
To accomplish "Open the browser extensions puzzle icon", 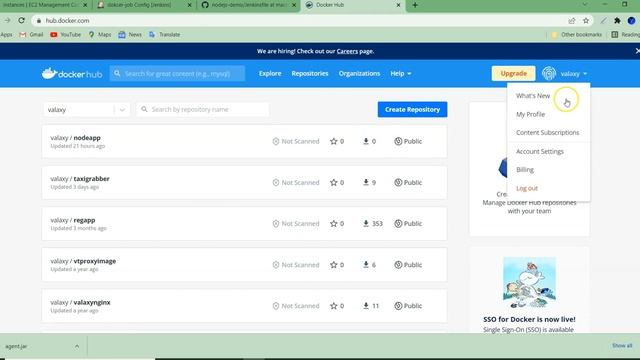I will point(617,20).
